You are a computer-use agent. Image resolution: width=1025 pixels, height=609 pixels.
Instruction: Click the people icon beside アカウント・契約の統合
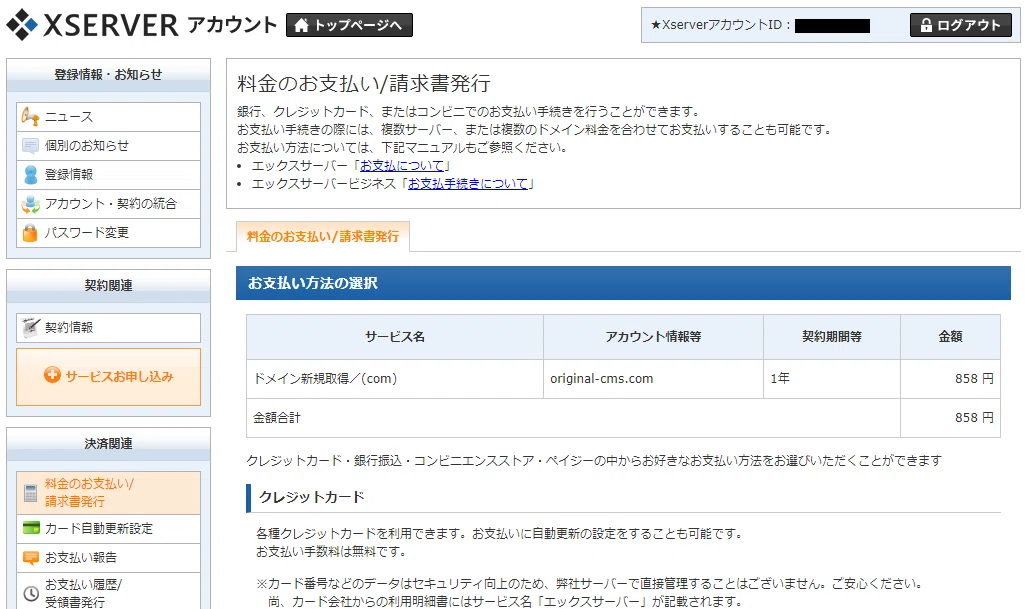point(30,204)
